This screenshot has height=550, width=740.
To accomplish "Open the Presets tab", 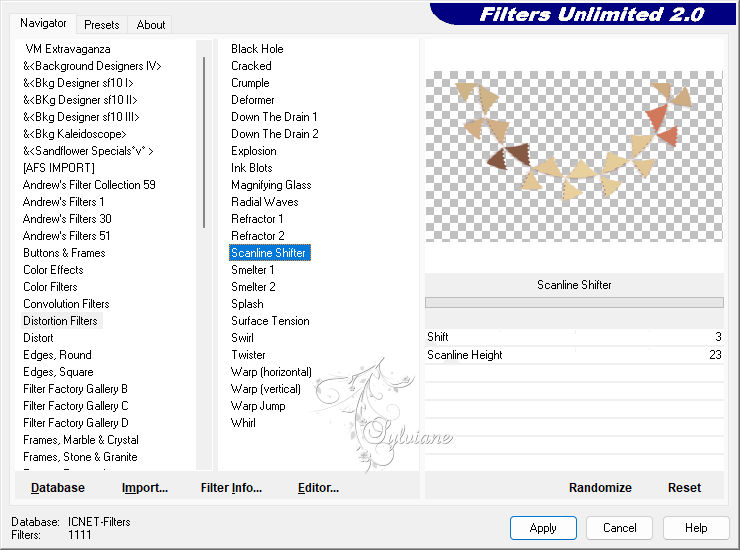I will 101,25.
